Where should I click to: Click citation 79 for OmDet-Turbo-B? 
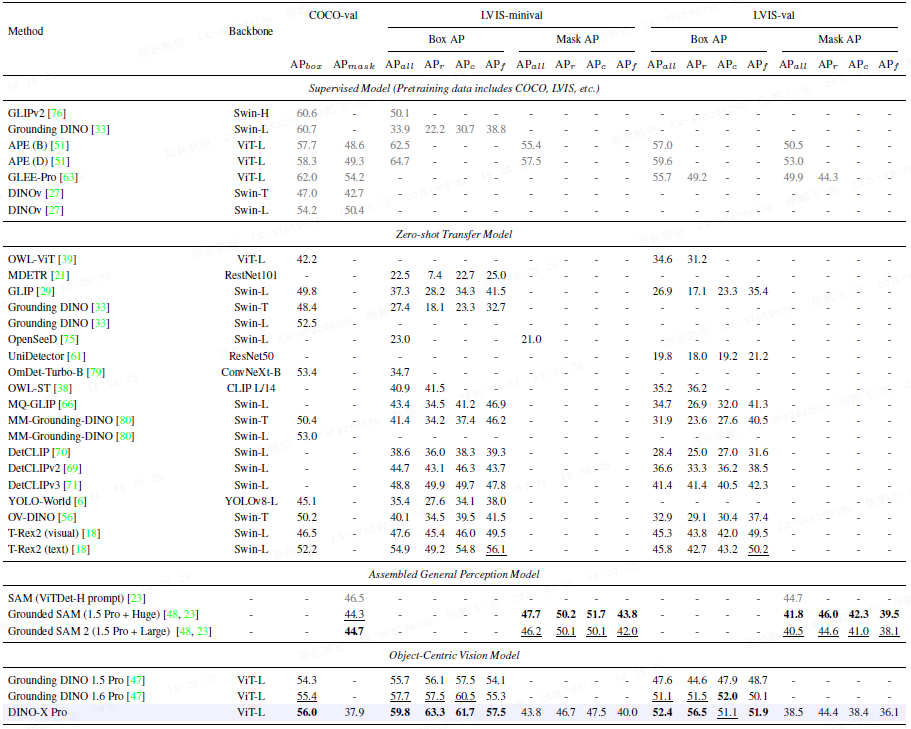click(95, 372)
